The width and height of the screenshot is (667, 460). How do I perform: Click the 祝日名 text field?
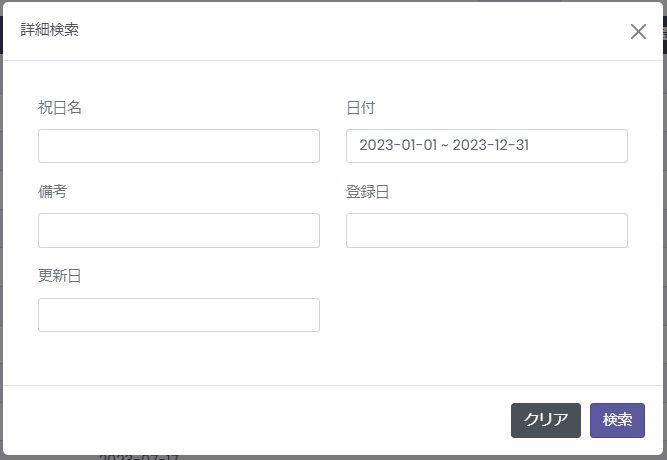(179, 146)
